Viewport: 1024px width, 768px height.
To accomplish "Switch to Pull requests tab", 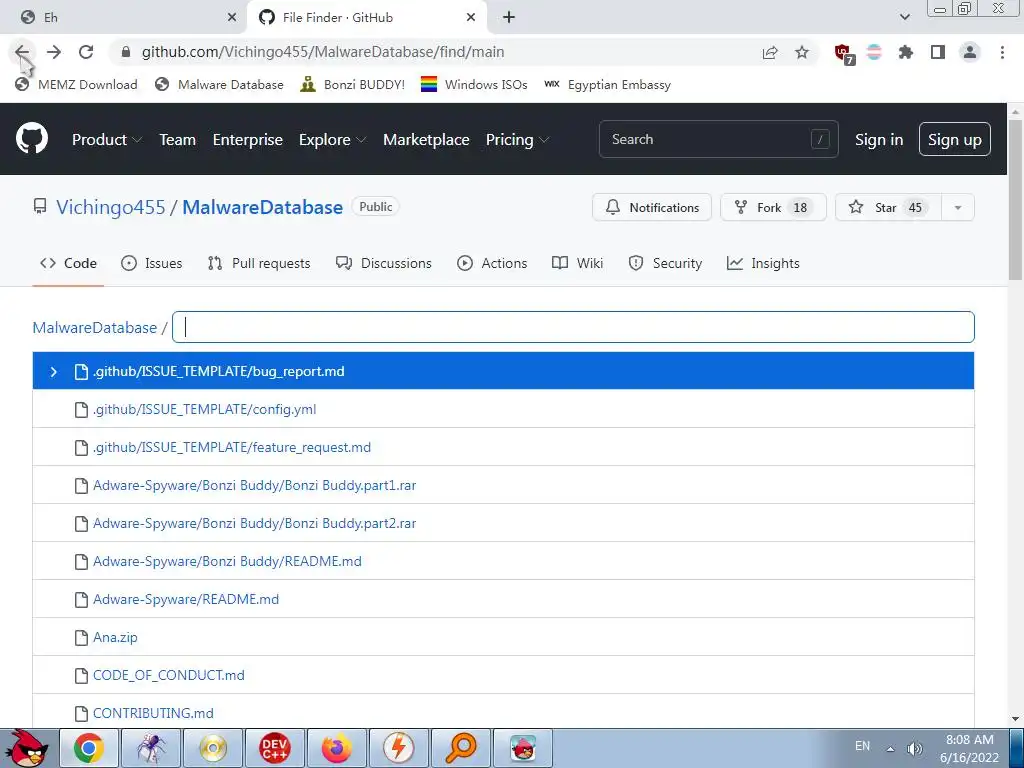I will 259,263.
